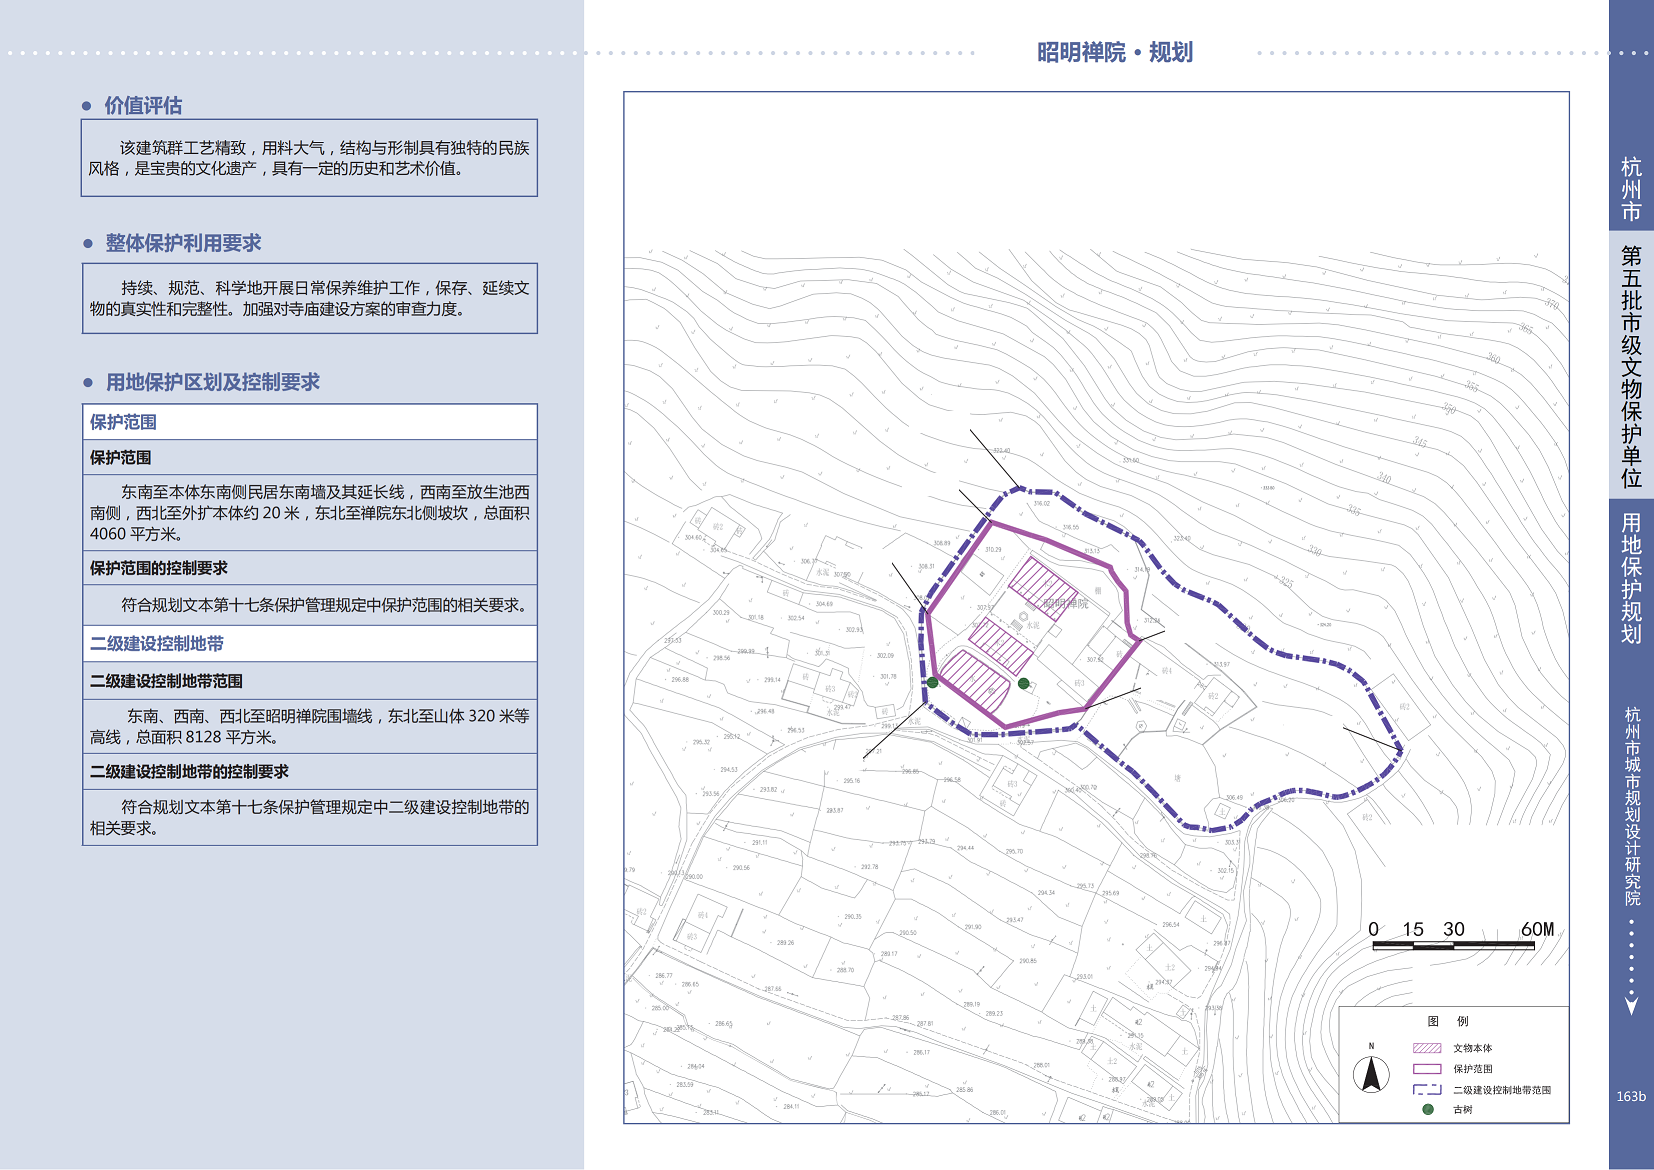Screen dimensions: 1654x1170
Task: Click the 二级建设控制地带范围 table row
Action: (x=310, y=681)
